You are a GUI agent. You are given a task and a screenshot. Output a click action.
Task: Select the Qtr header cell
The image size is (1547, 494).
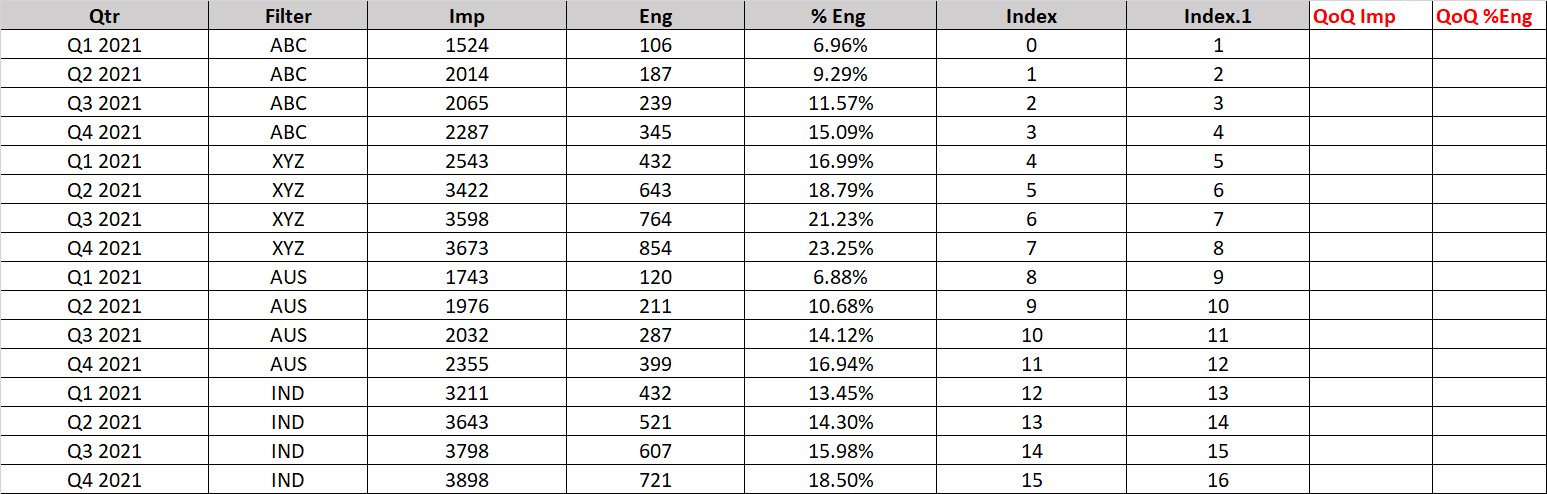104,16
